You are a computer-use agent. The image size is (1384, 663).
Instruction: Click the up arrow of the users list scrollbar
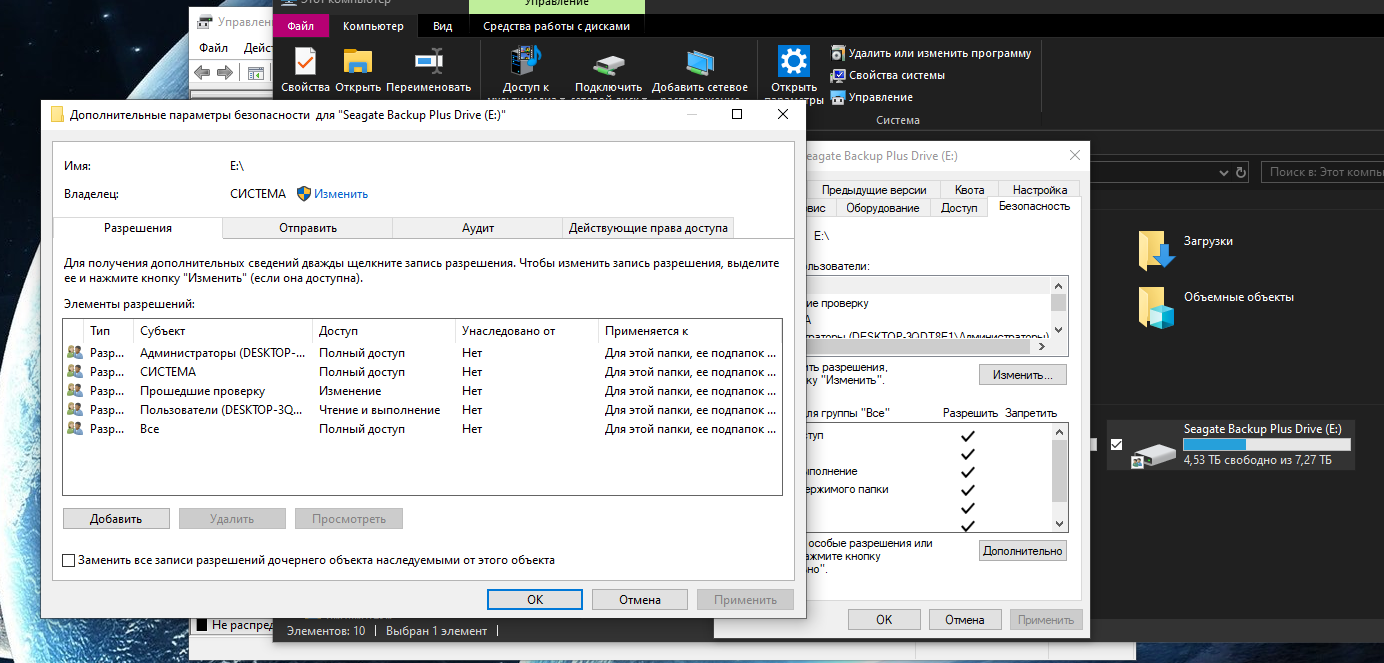(1058, 285)
